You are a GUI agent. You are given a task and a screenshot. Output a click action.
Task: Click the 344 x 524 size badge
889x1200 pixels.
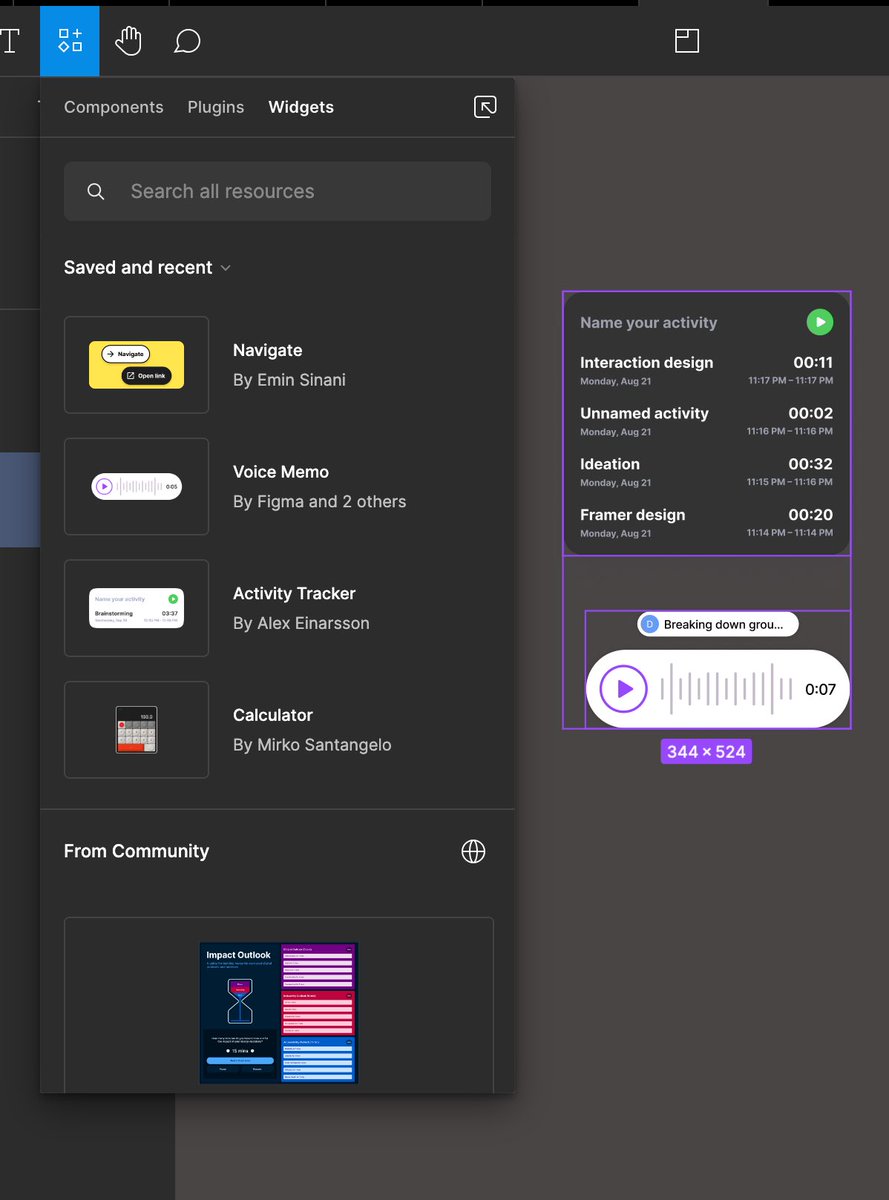706,751
